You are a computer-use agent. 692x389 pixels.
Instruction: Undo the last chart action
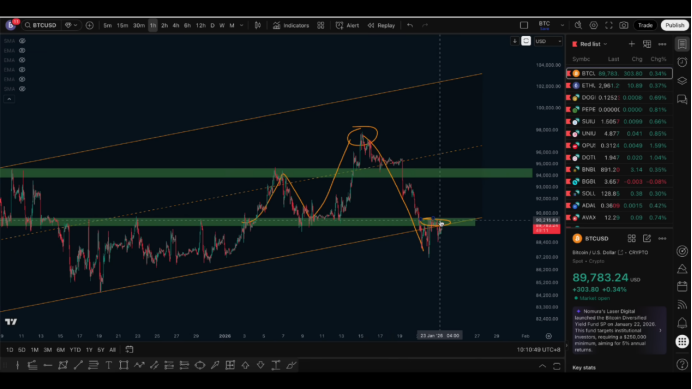click(x=410, y=26)
